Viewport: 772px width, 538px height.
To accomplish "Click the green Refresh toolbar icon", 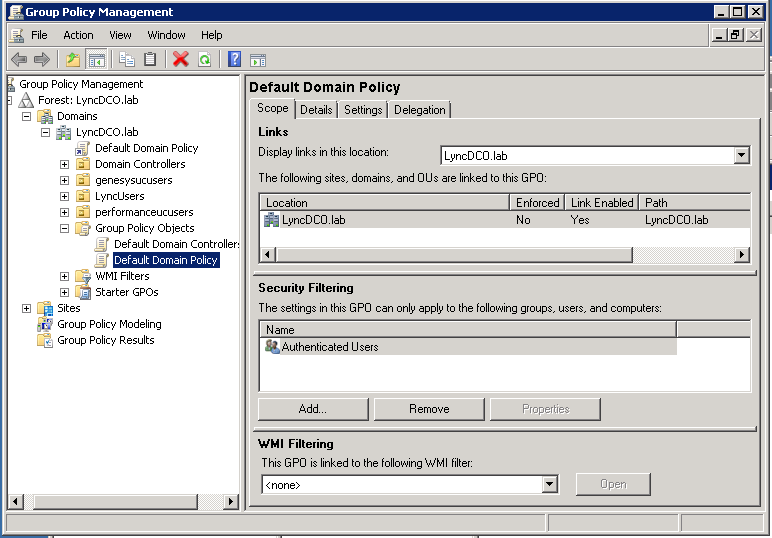I will click(205, 60).
